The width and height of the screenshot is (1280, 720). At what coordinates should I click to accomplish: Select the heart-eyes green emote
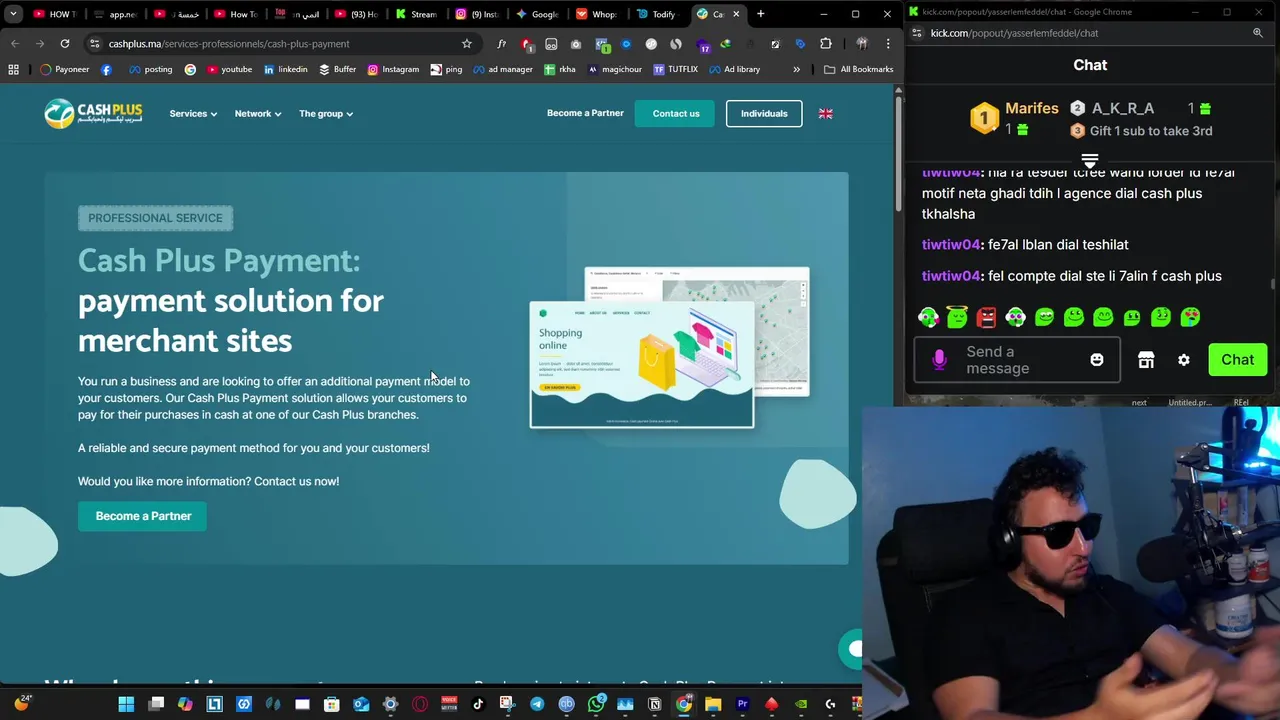pyautogui.click(x=1190, y=317)
